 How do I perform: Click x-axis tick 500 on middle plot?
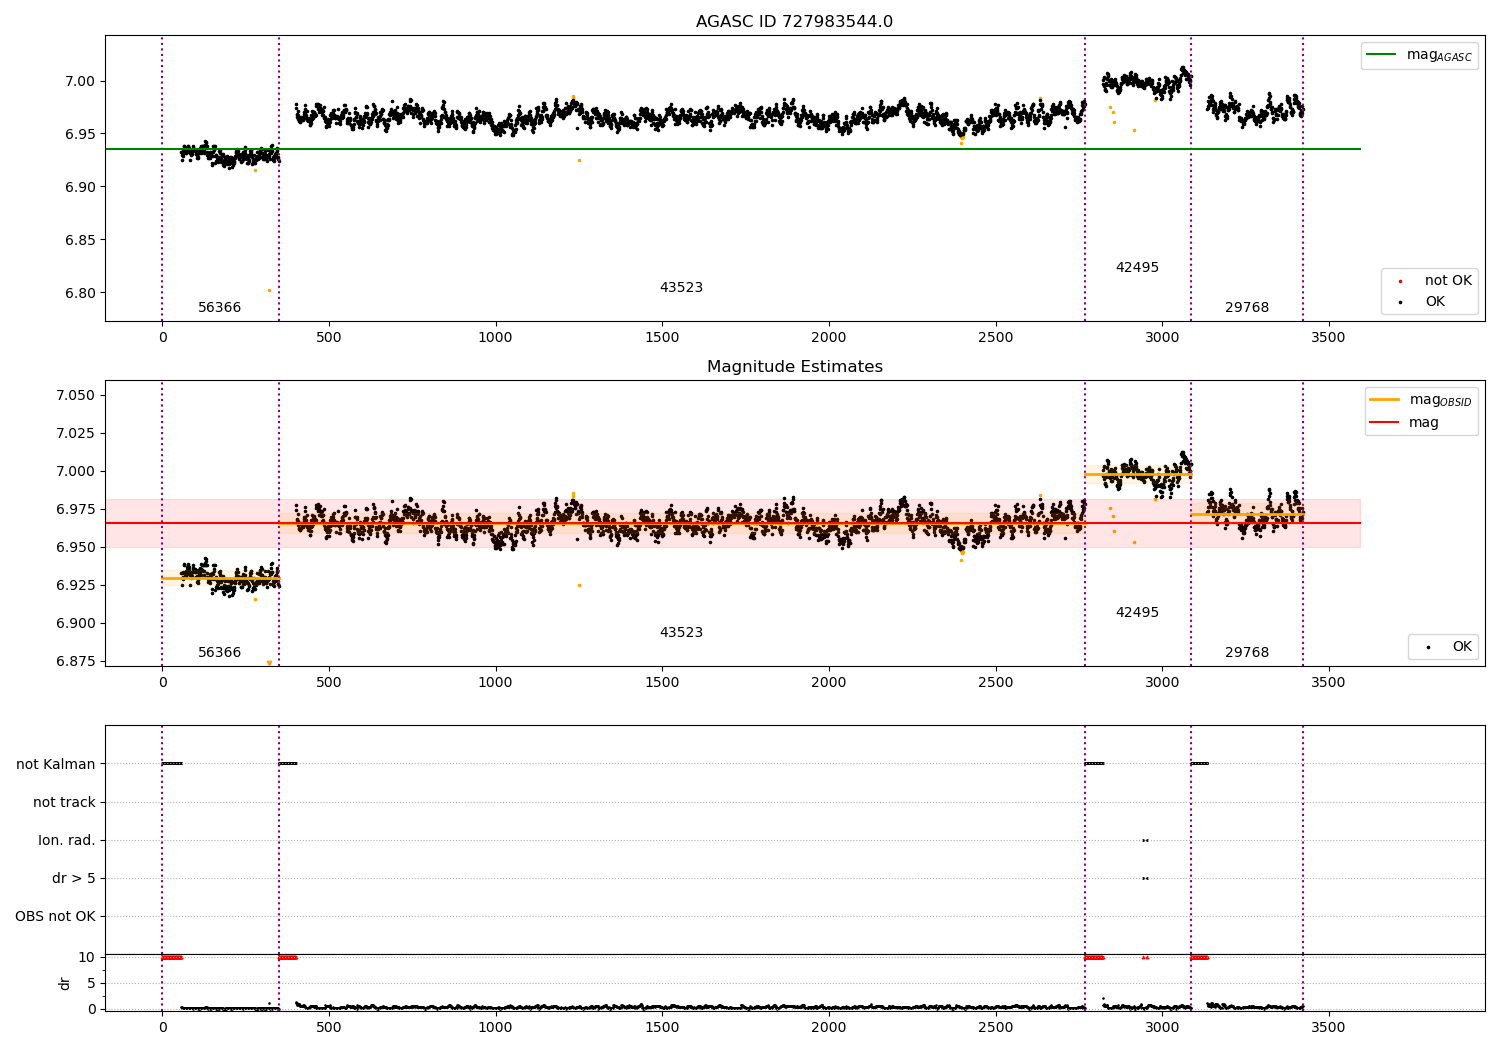329,683
